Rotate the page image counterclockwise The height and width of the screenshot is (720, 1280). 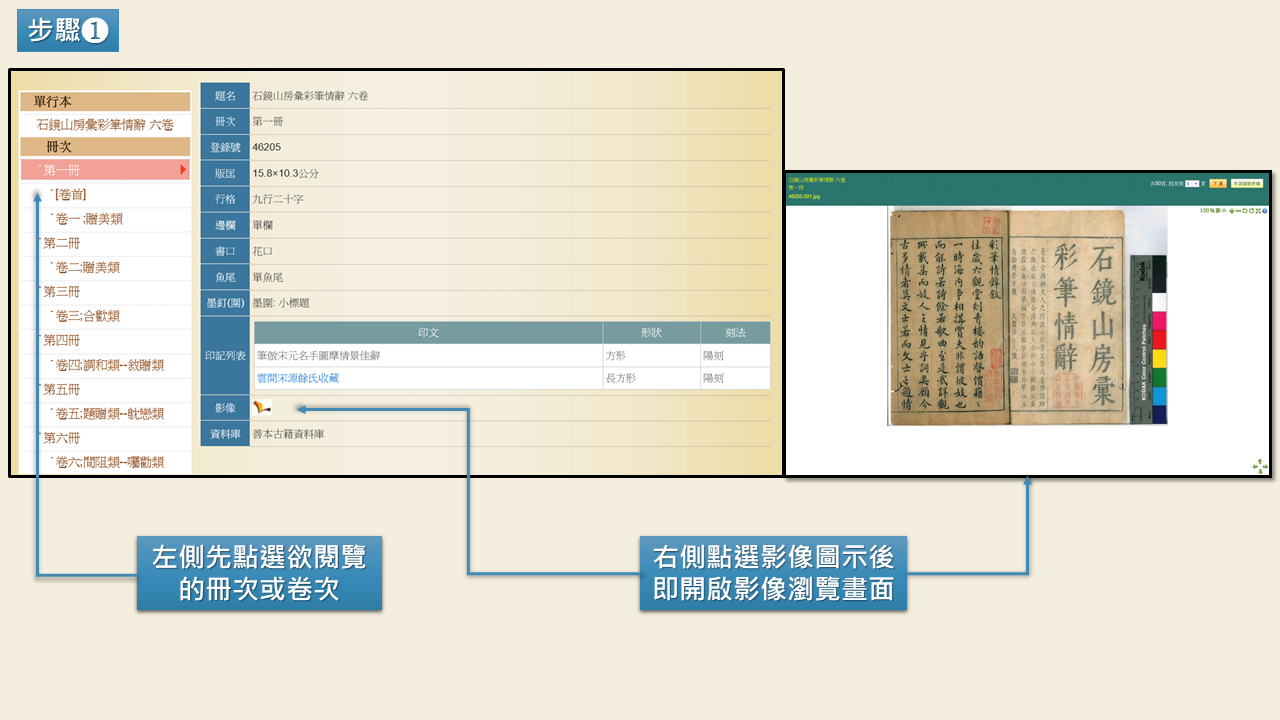tap(1245, 211)
